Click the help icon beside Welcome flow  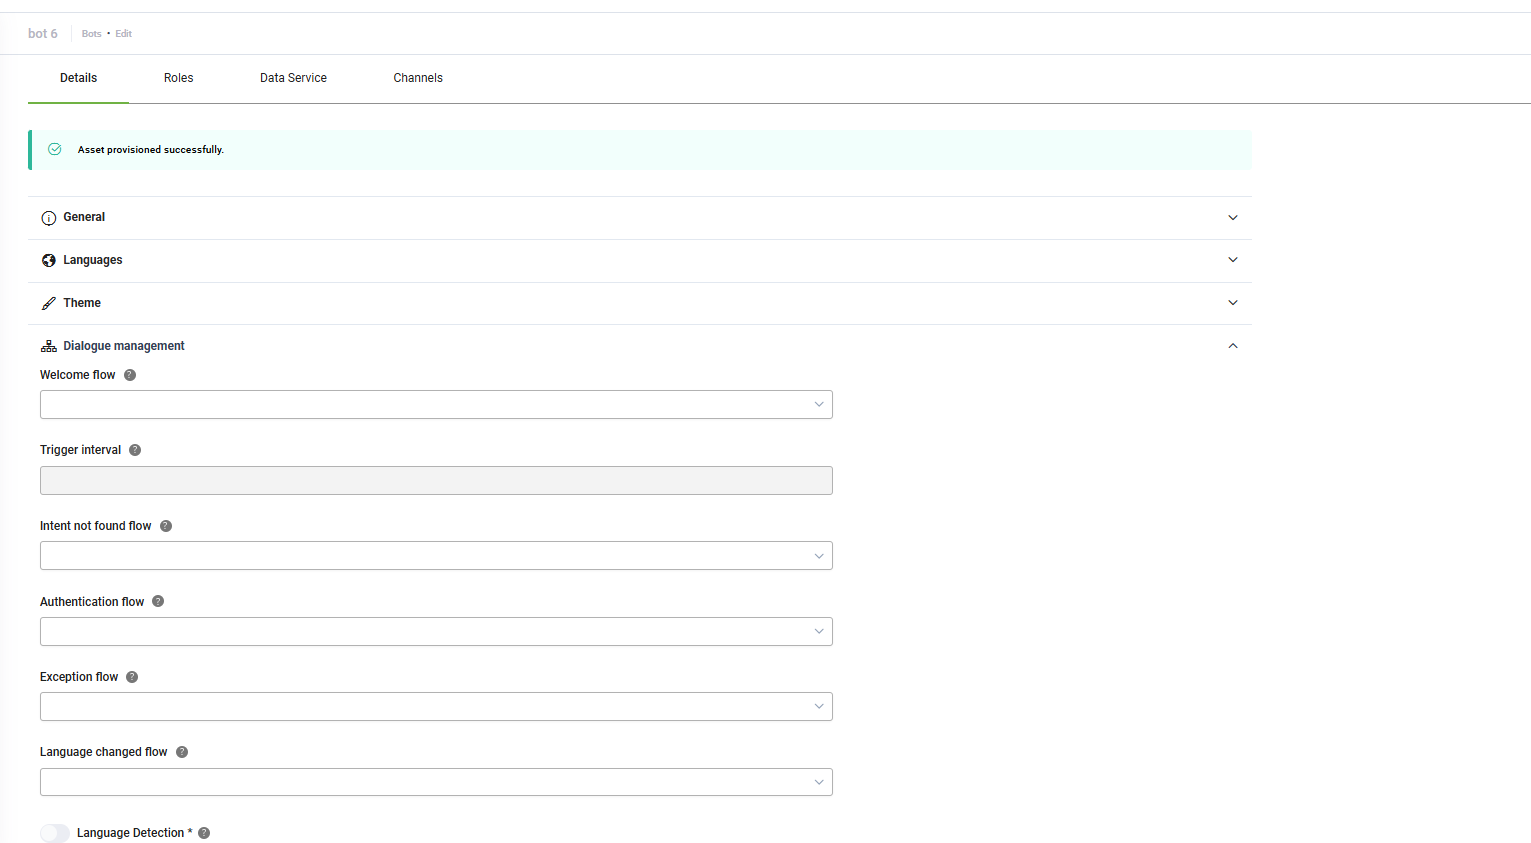tap(130, 375)
